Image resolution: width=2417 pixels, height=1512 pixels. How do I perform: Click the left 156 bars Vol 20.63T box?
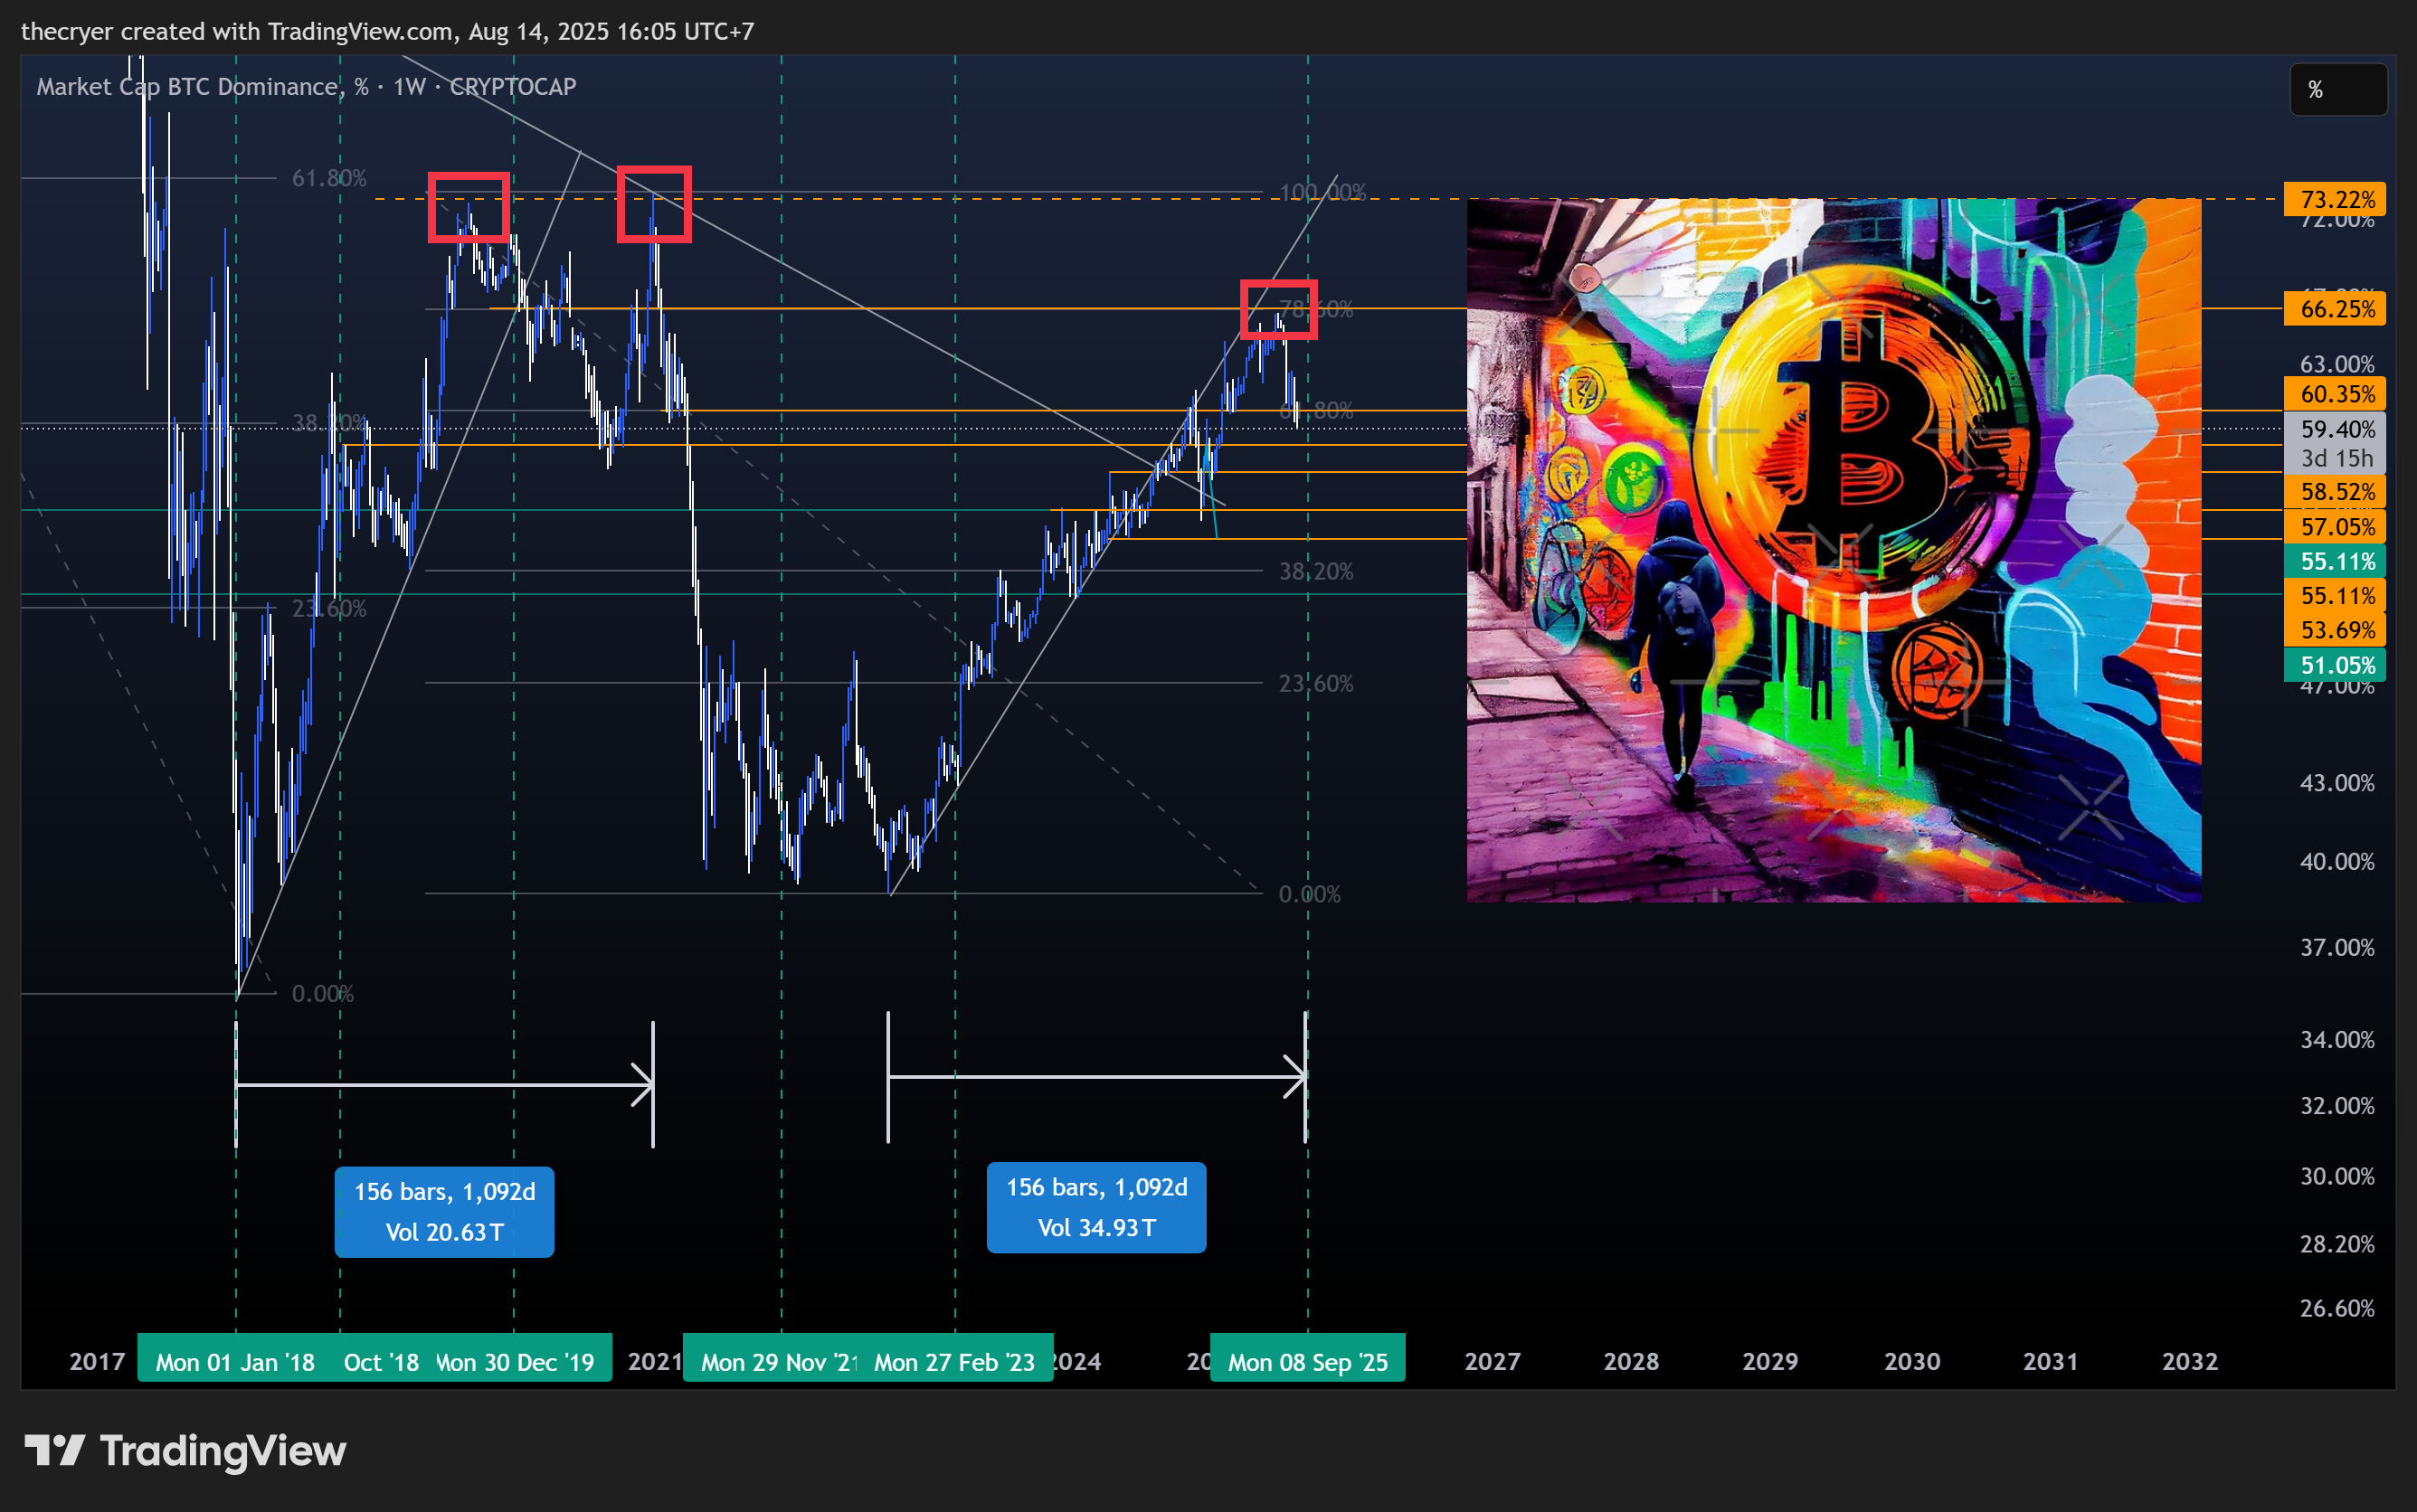coord(444,1212)
